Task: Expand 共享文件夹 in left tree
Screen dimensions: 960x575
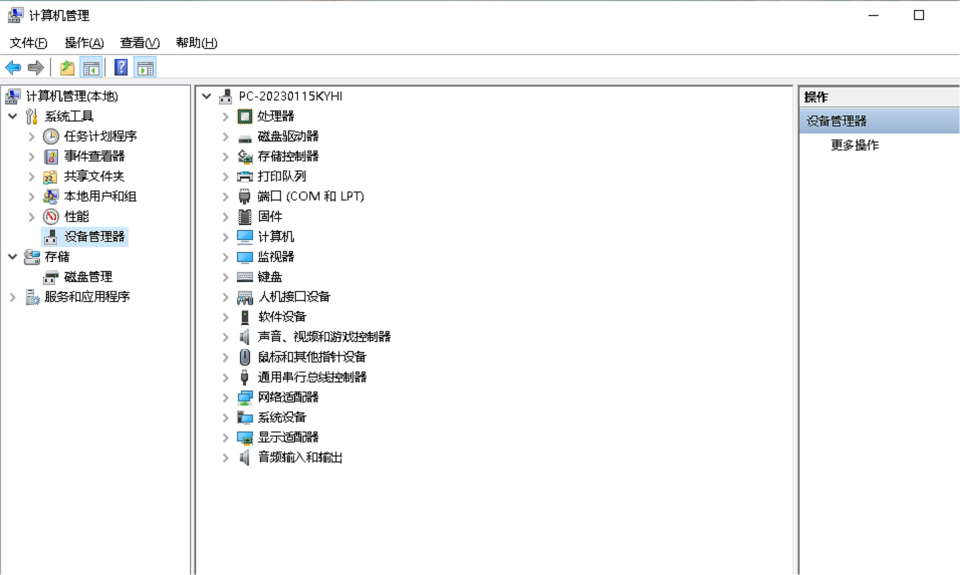Action: click(x=31, y=176)
